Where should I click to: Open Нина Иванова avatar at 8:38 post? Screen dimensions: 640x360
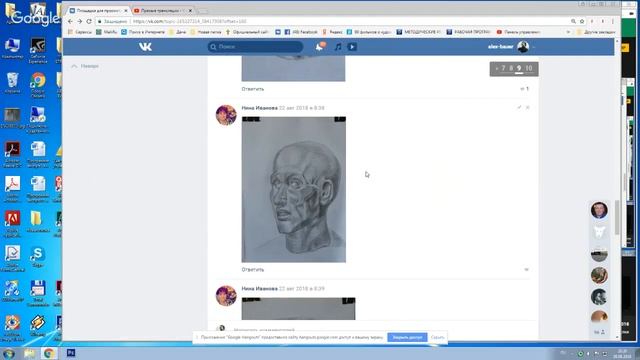pos(226,115)
